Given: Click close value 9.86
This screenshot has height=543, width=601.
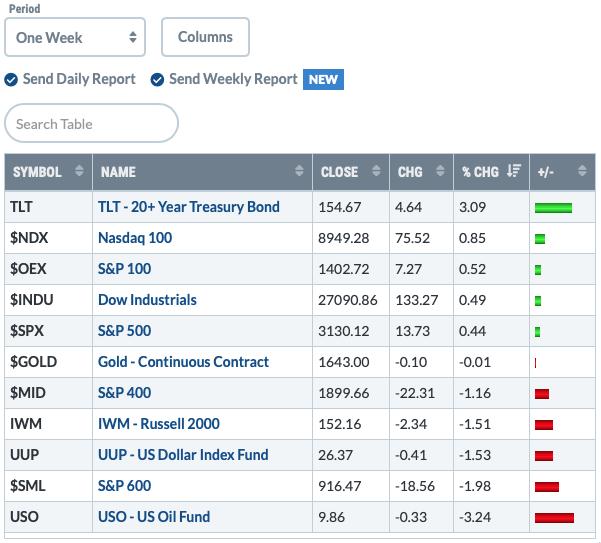Looking at the screenshot, I should point(332,518).
